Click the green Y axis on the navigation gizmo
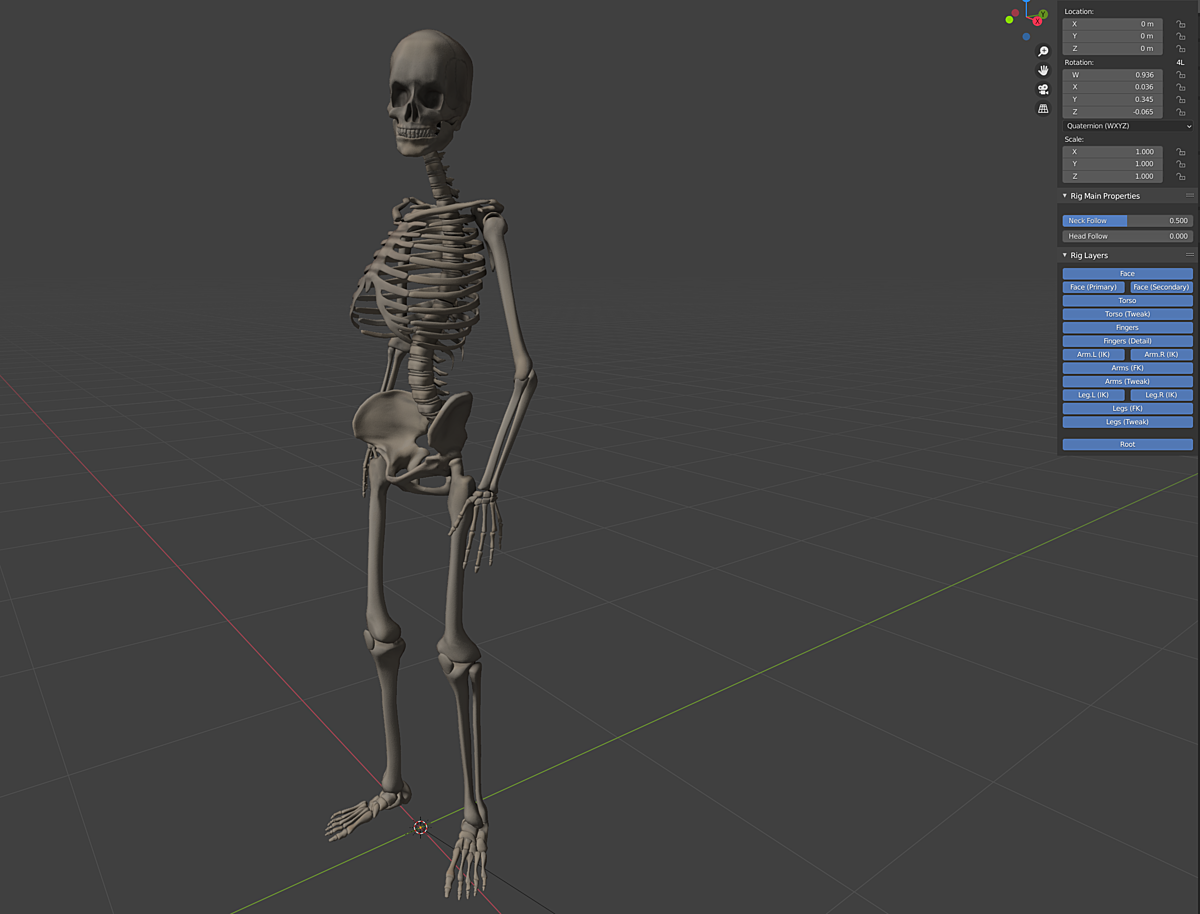 tap(1043, 14)
